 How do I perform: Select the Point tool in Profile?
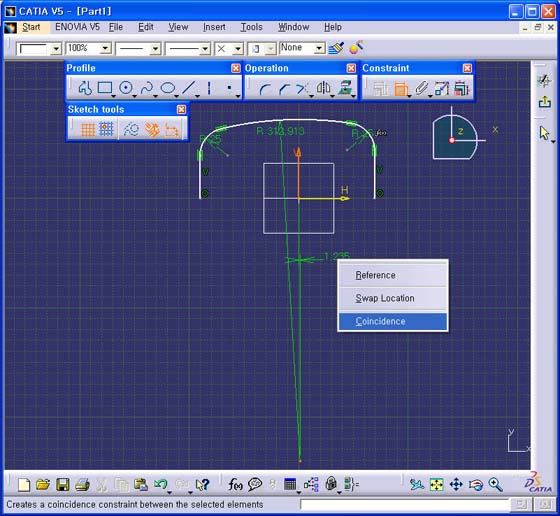[x=230, y=88]
